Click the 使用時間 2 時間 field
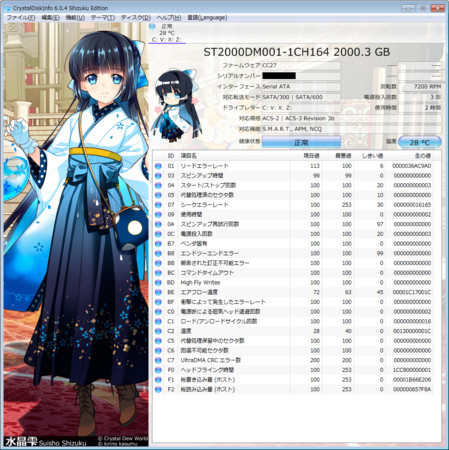 pos(420,108)
